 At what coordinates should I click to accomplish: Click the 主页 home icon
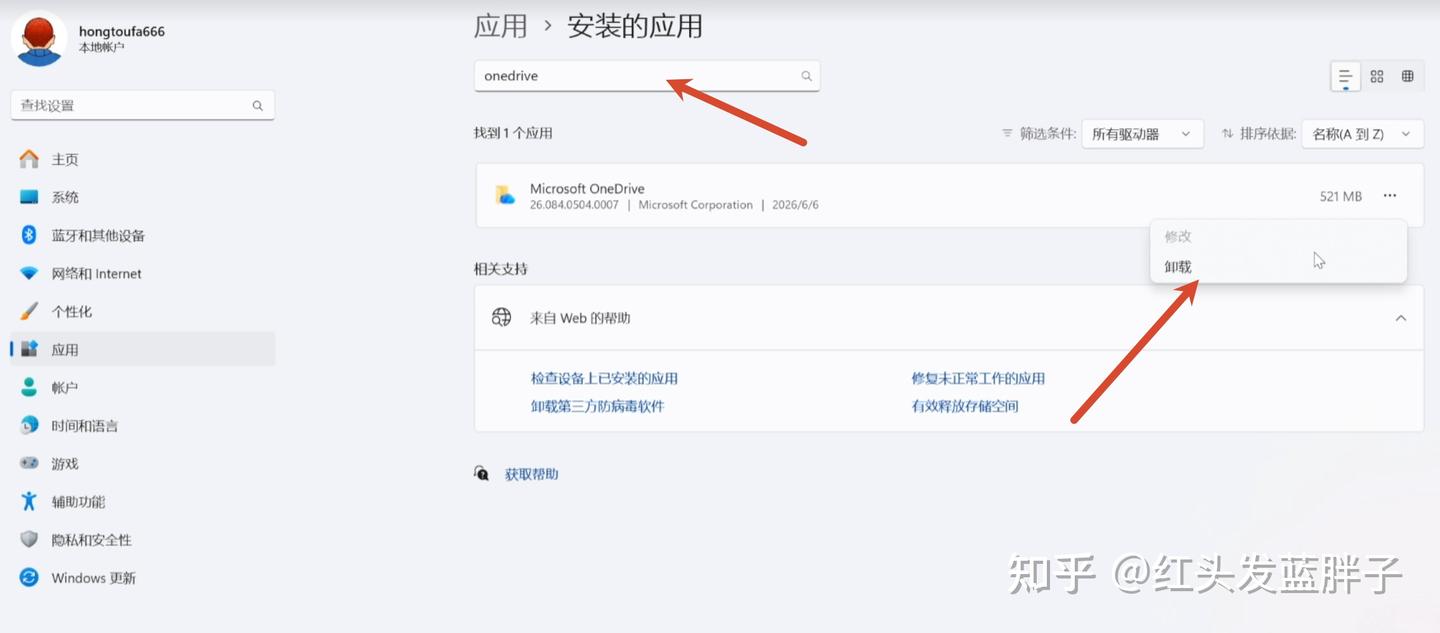click(x=29, y=159)
